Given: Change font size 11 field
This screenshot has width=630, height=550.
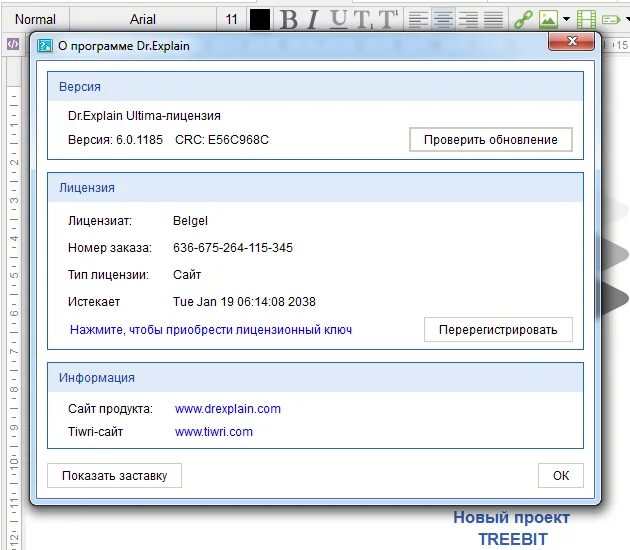Looking at the screenshot, I should pos(231,19).
